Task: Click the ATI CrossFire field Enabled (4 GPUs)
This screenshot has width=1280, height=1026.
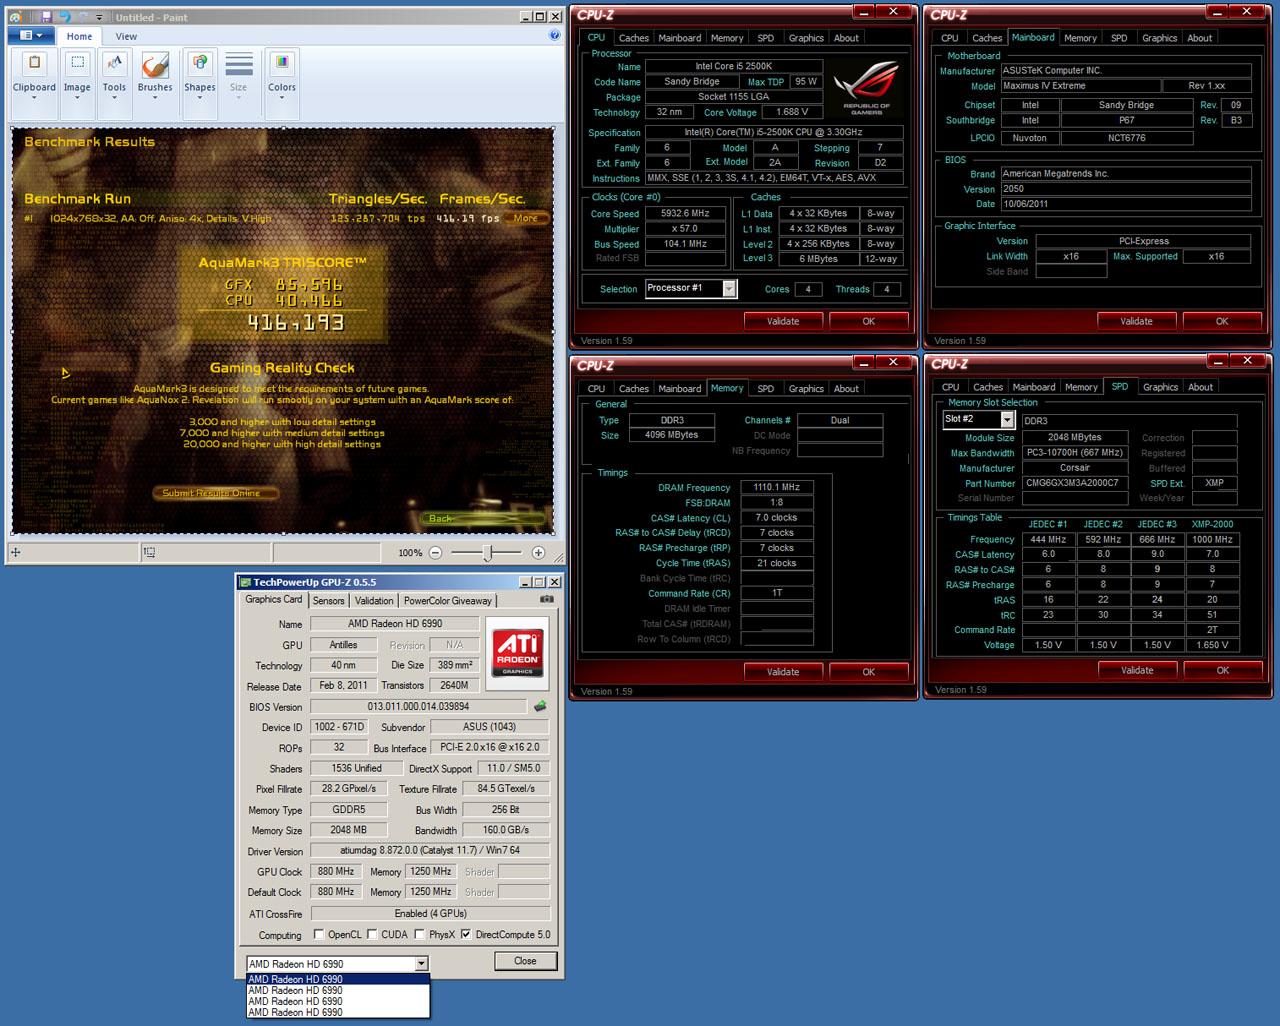Action: pos(430,913)
